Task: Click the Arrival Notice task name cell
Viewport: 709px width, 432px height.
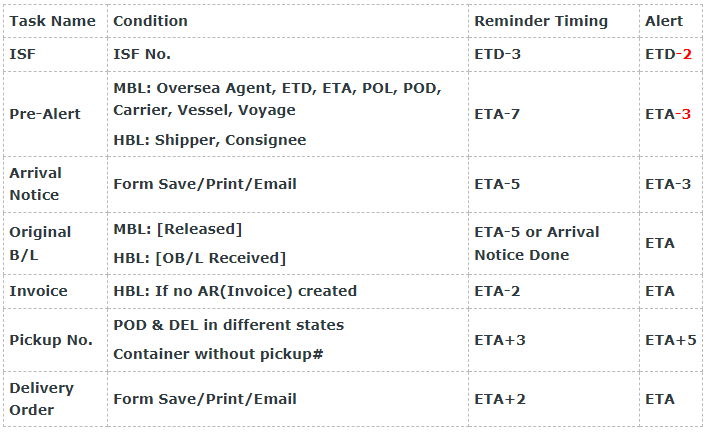Action: [x=35, y=184]
